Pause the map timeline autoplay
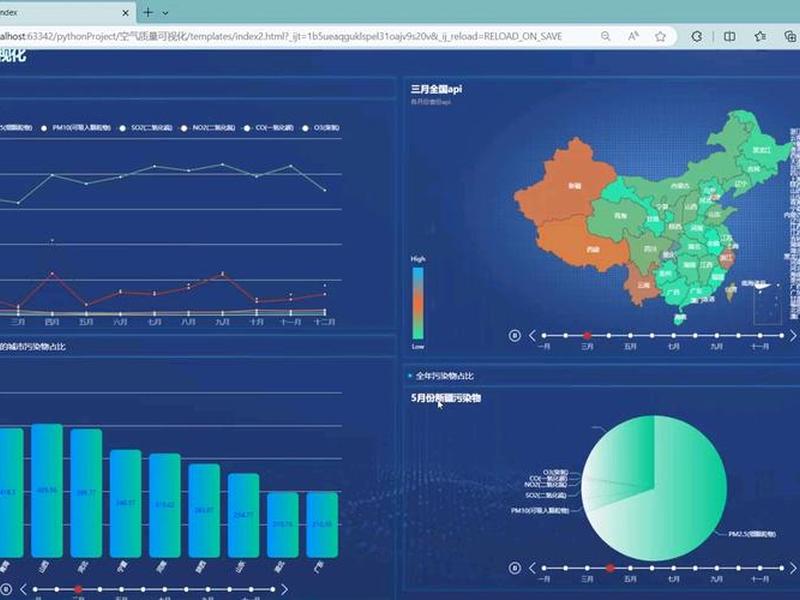This screenshot has width=800, height=600. tap(514, 335)
